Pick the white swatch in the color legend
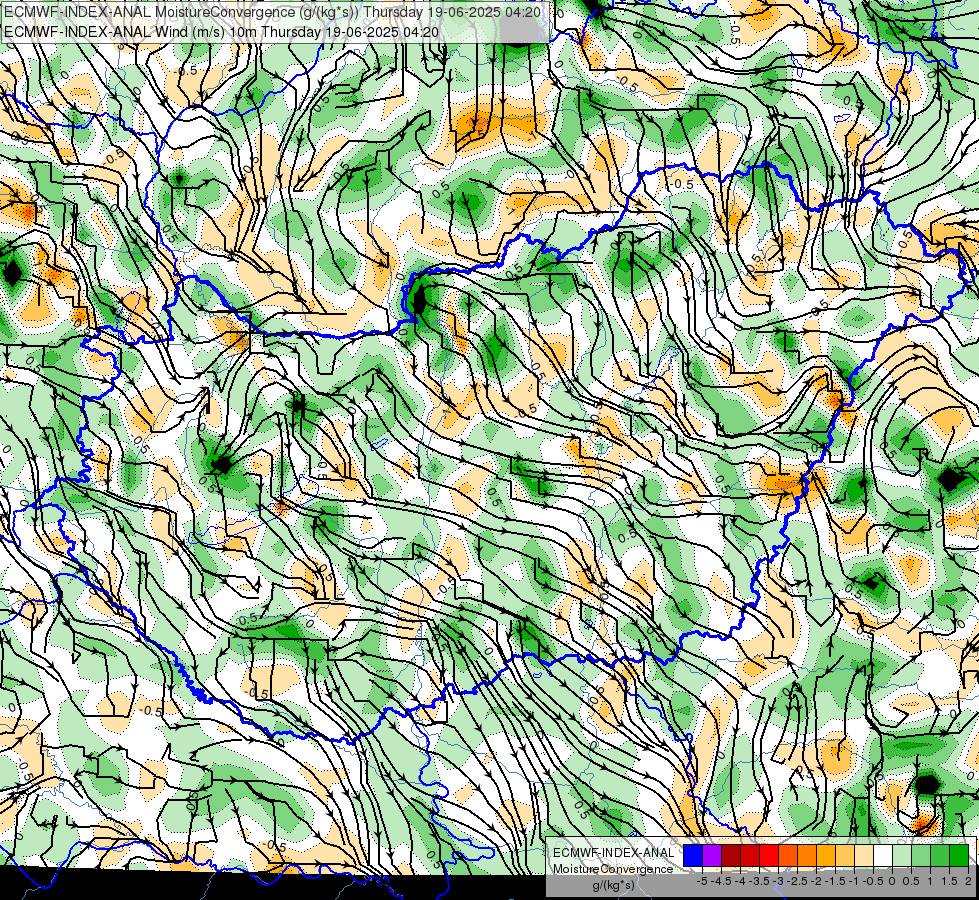 click(x=883, y=856)
